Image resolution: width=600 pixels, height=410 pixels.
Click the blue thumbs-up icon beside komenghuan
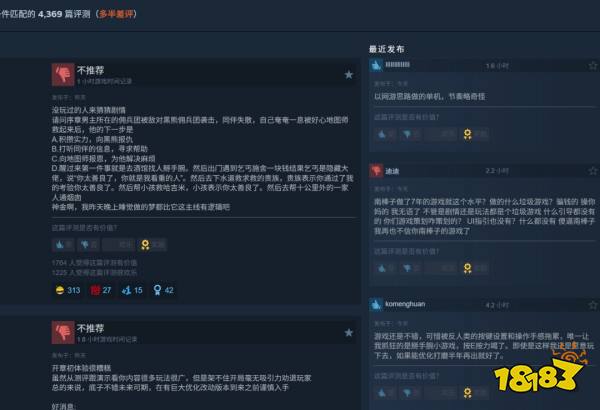pos(376,304)
